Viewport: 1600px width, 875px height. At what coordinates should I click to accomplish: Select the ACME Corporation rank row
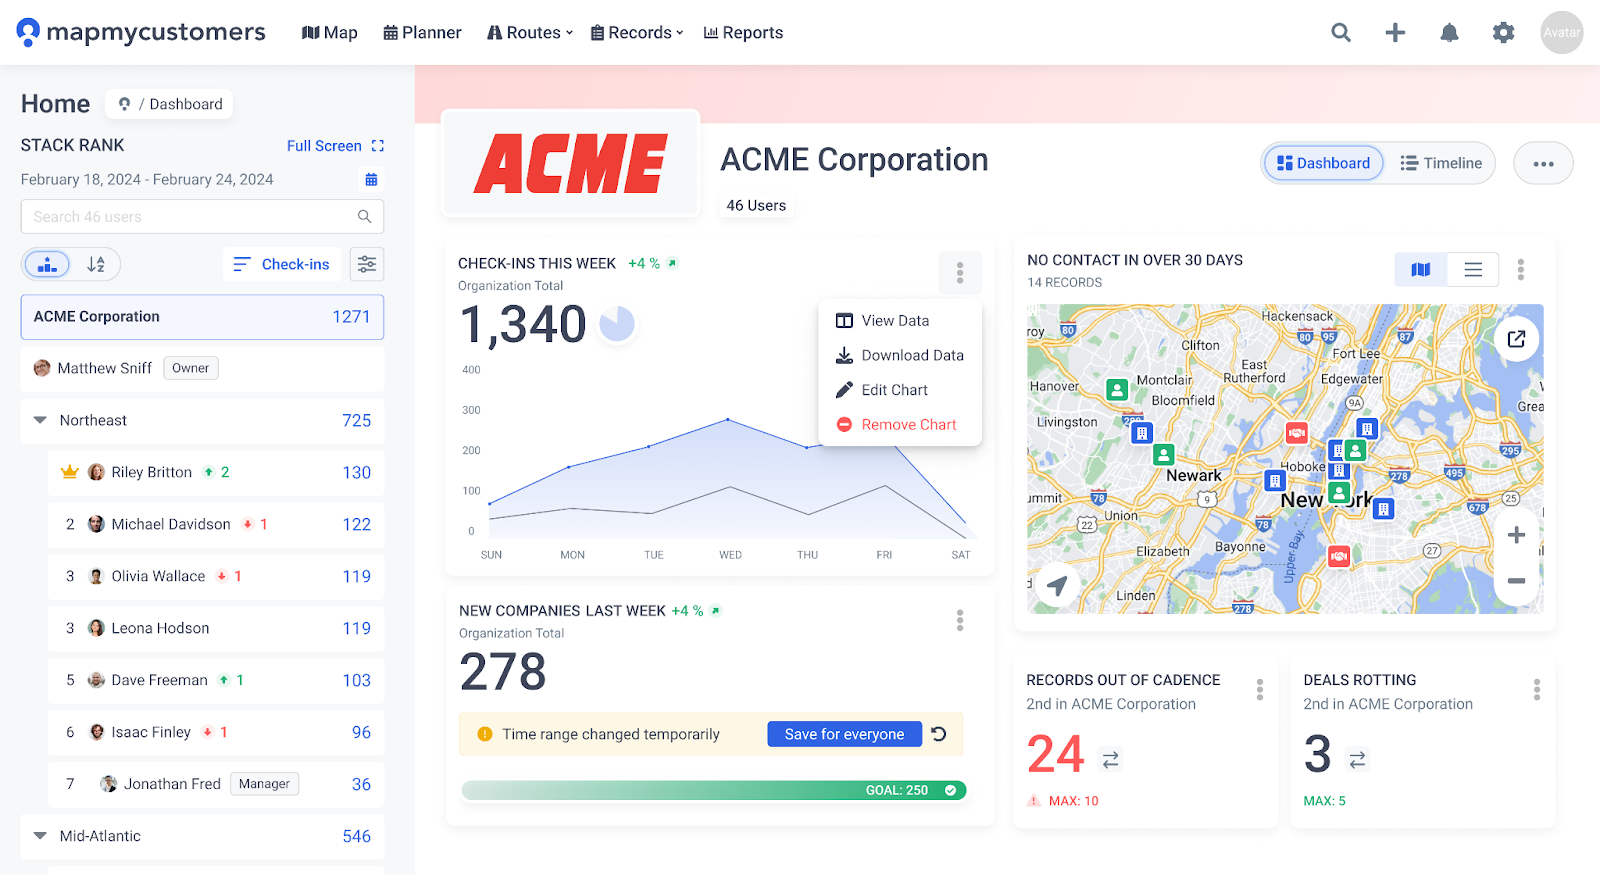pos(202,317)
